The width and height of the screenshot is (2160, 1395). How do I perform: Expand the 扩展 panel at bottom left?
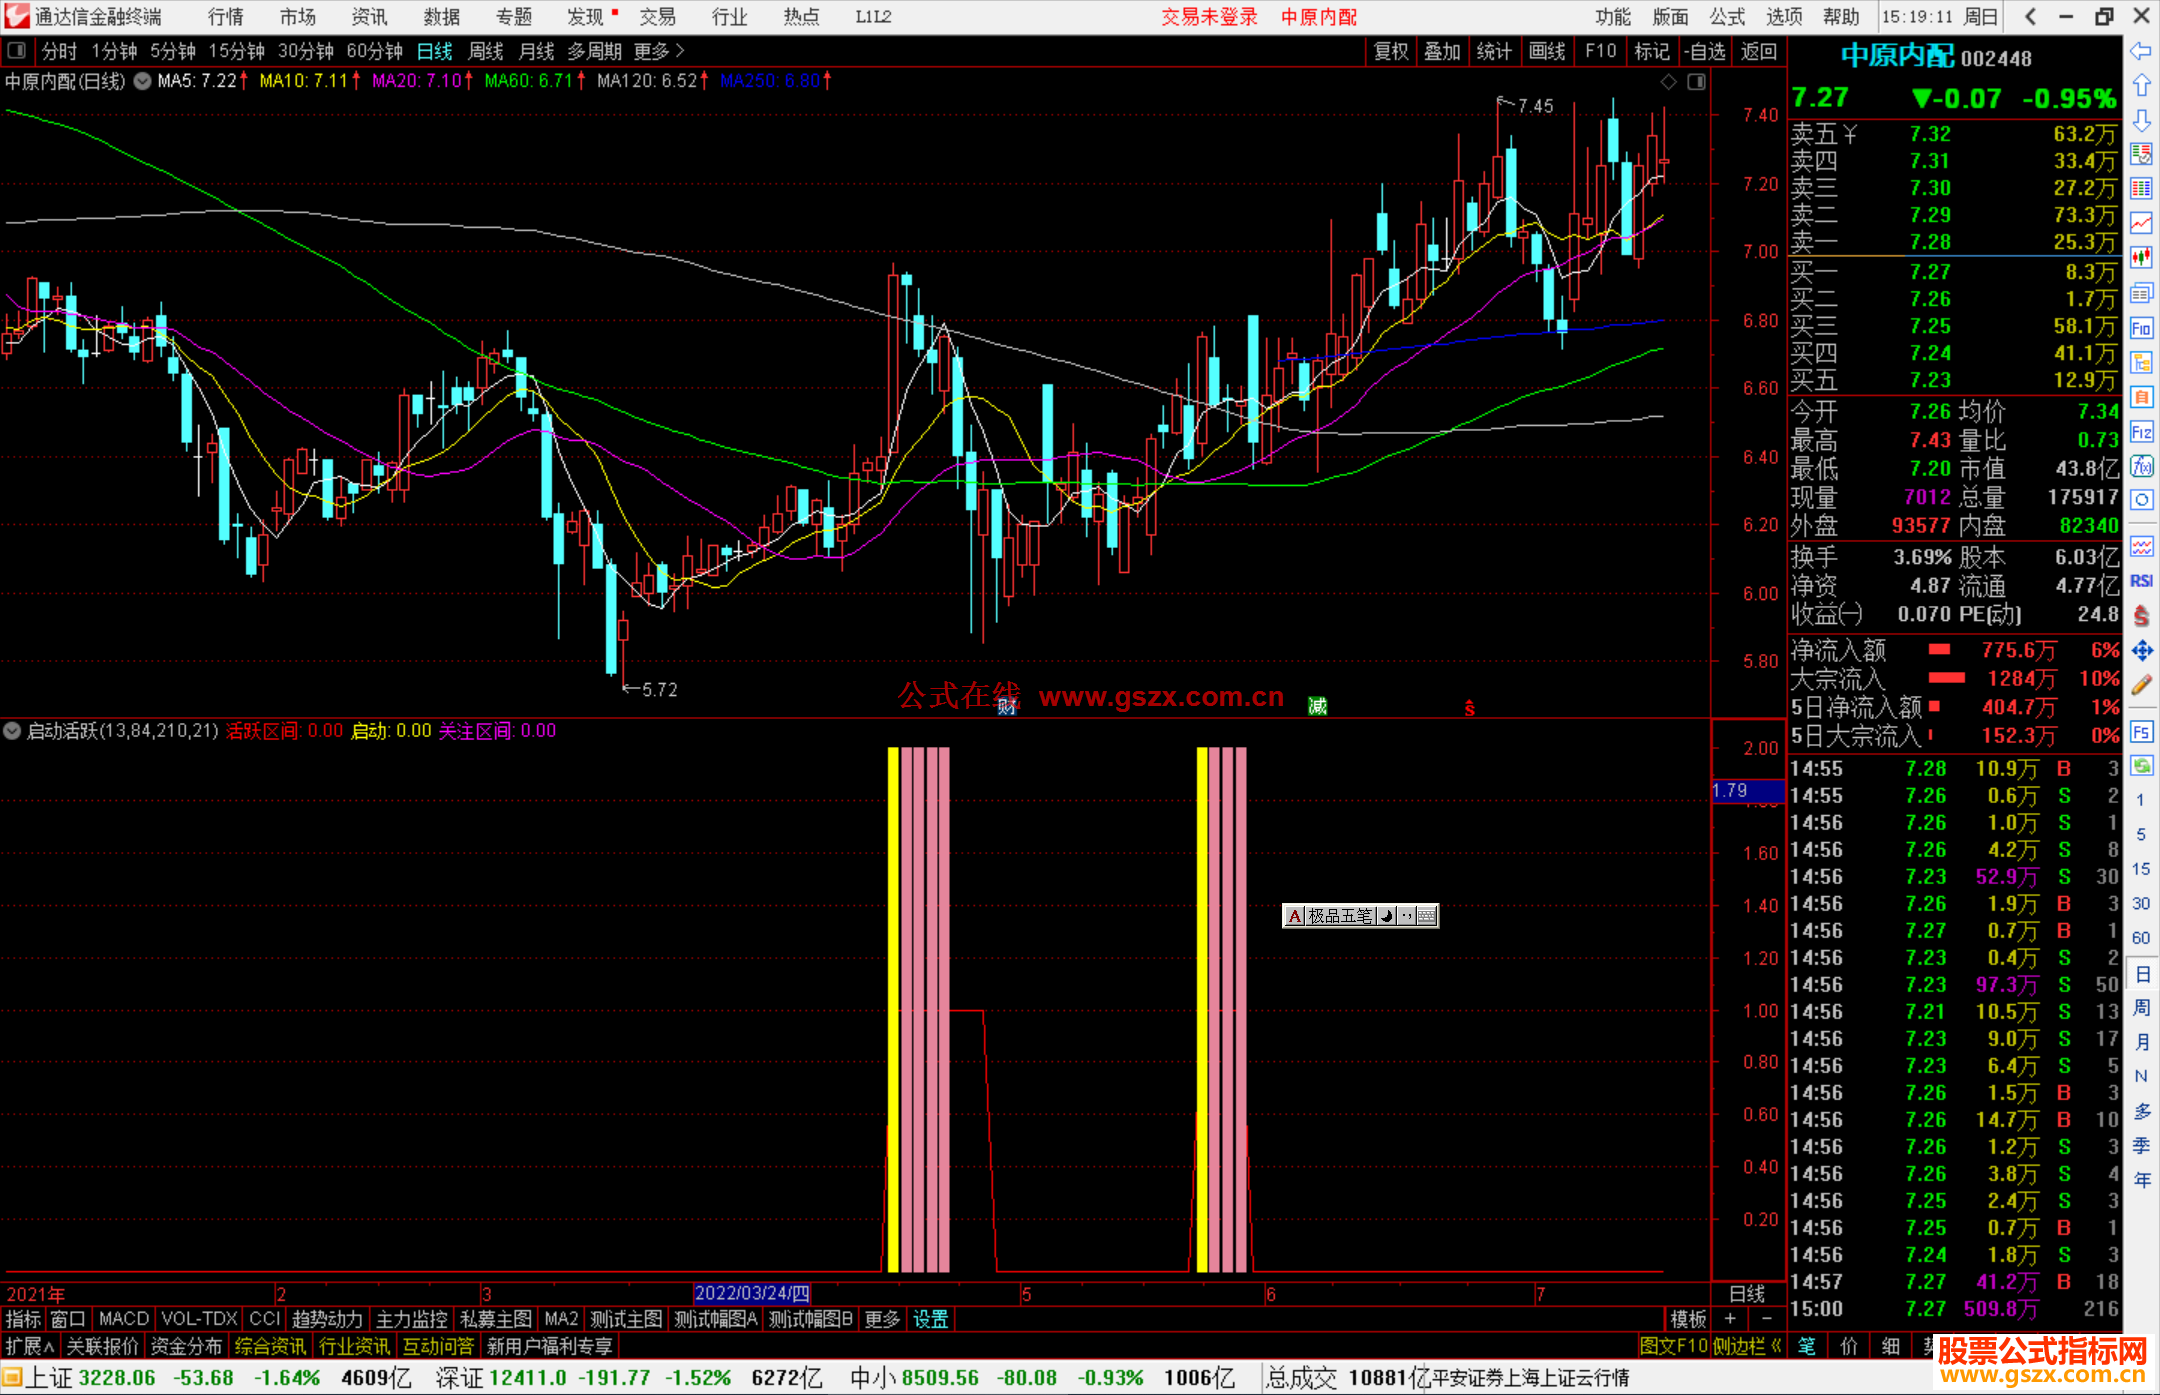point(30,1346)
